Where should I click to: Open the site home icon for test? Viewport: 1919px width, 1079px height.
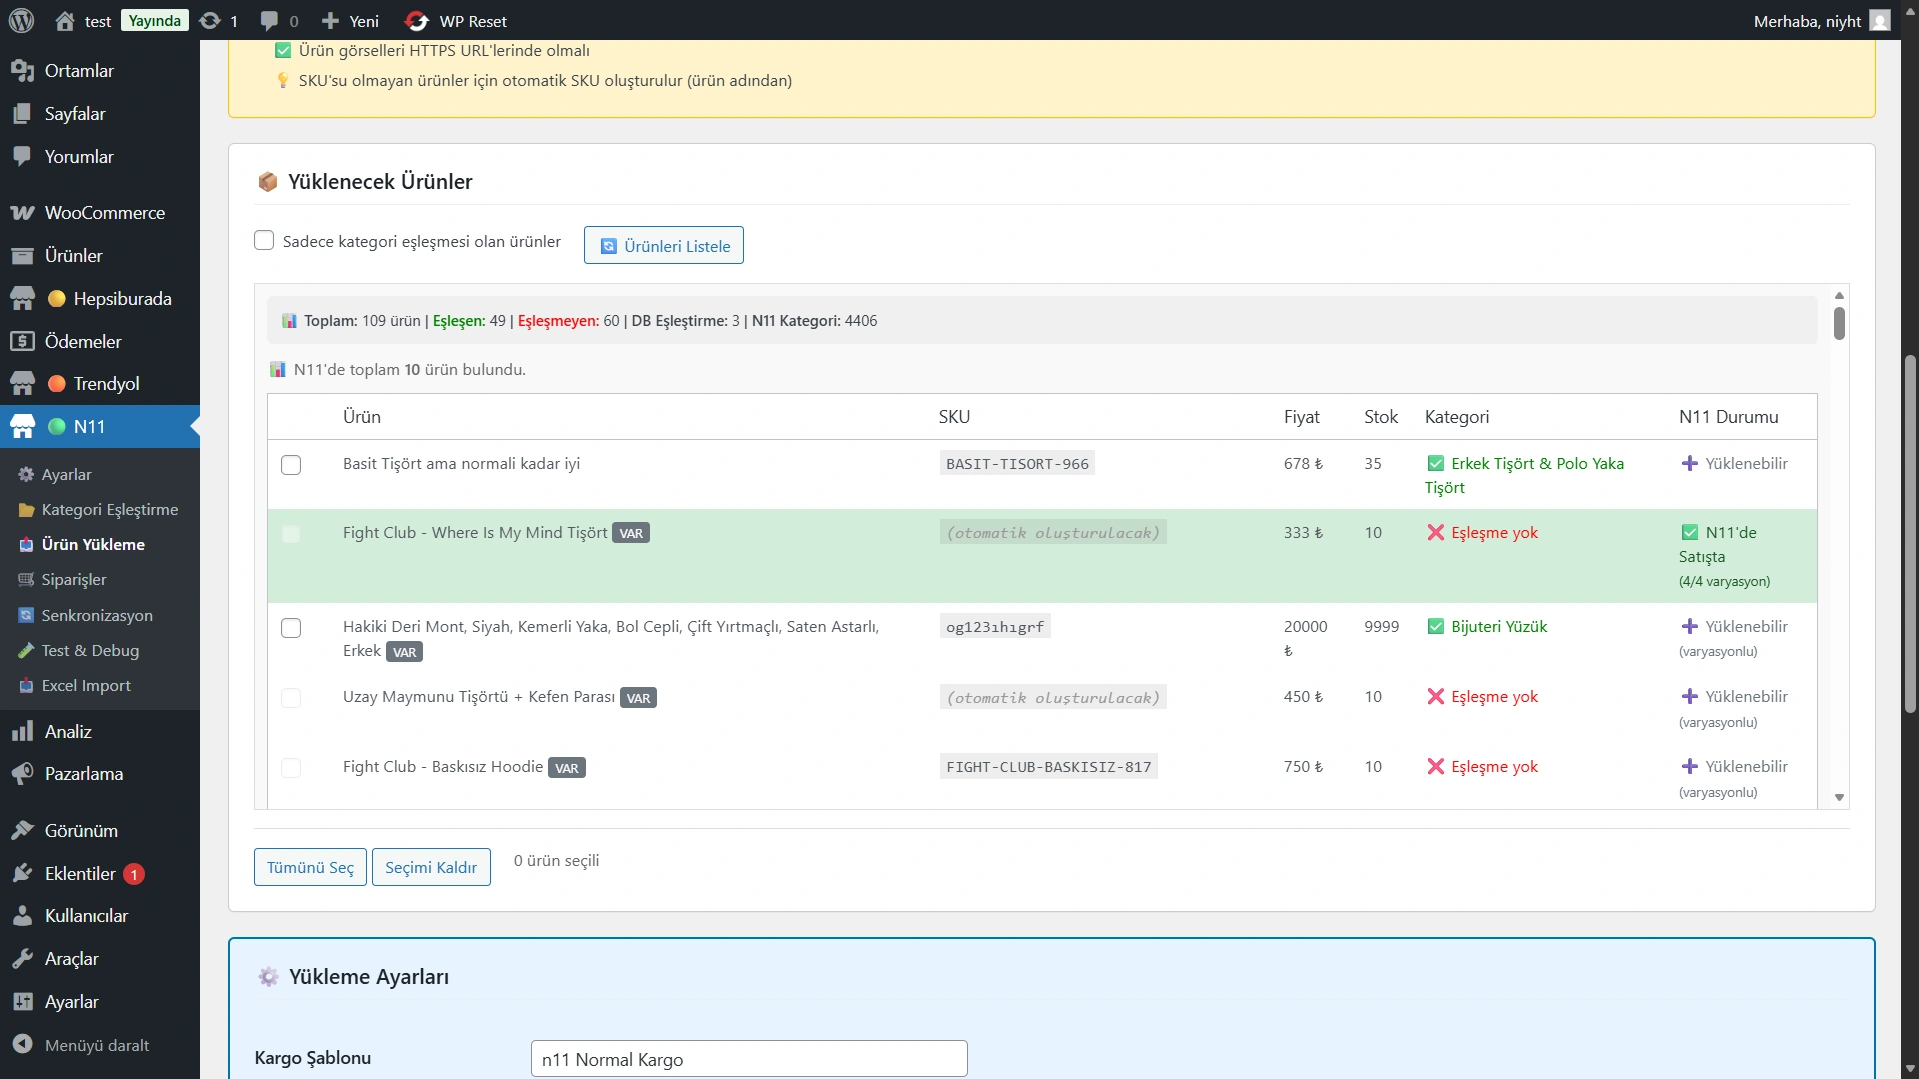tap(65, 21)
